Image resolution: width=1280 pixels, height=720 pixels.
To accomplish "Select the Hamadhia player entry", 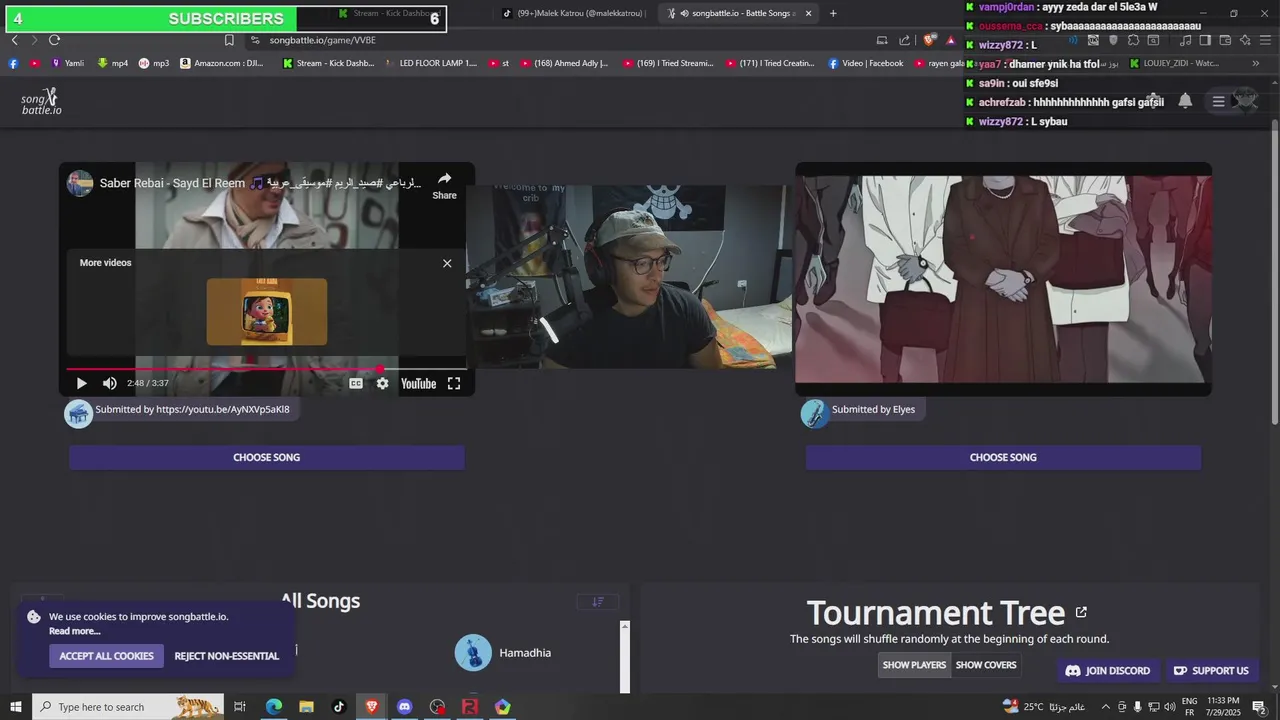I will (x=504, y=653).
